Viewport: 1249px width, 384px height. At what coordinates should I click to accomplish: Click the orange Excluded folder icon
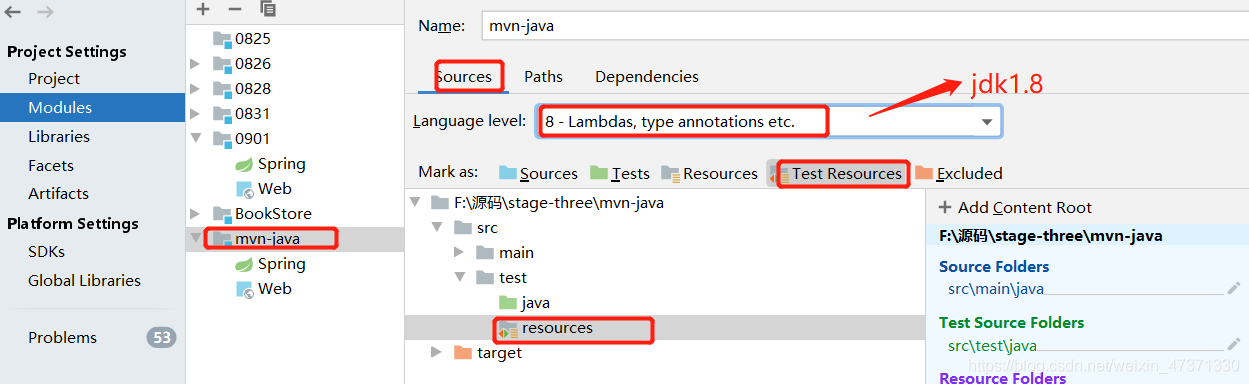(x=924, y=173)
